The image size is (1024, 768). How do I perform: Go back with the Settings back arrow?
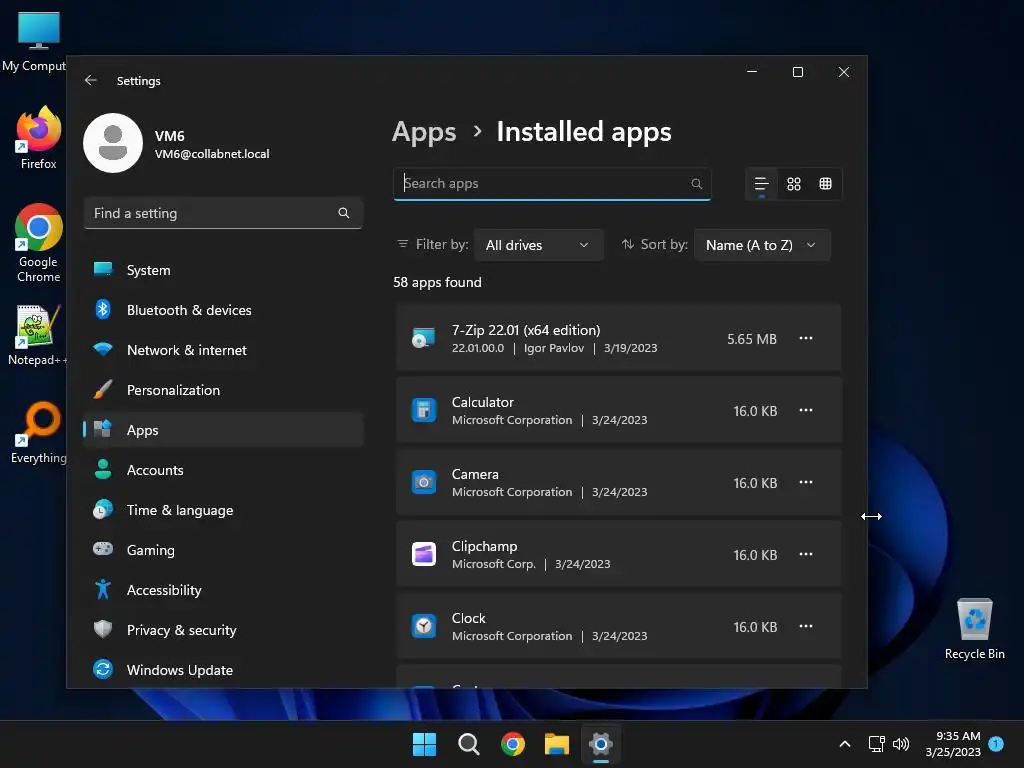[x=91, y=80]
